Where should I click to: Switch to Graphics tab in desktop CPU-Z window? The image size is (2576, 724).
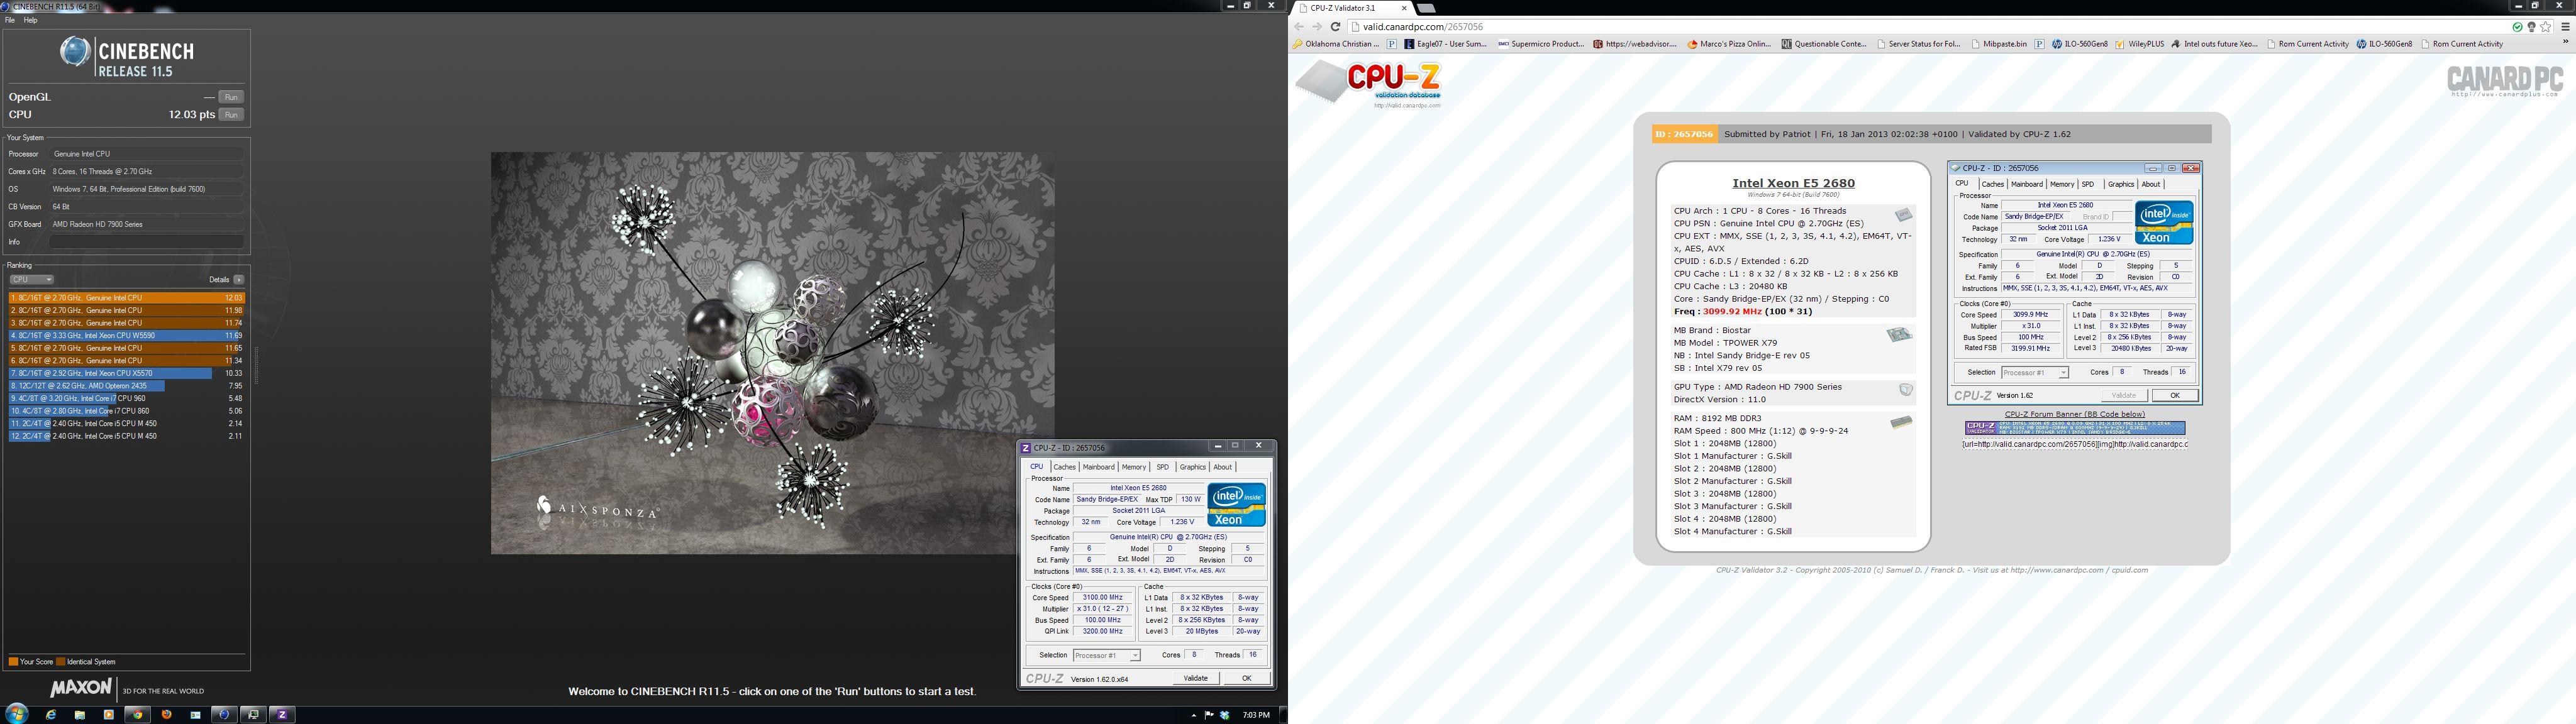[1193, 467]
